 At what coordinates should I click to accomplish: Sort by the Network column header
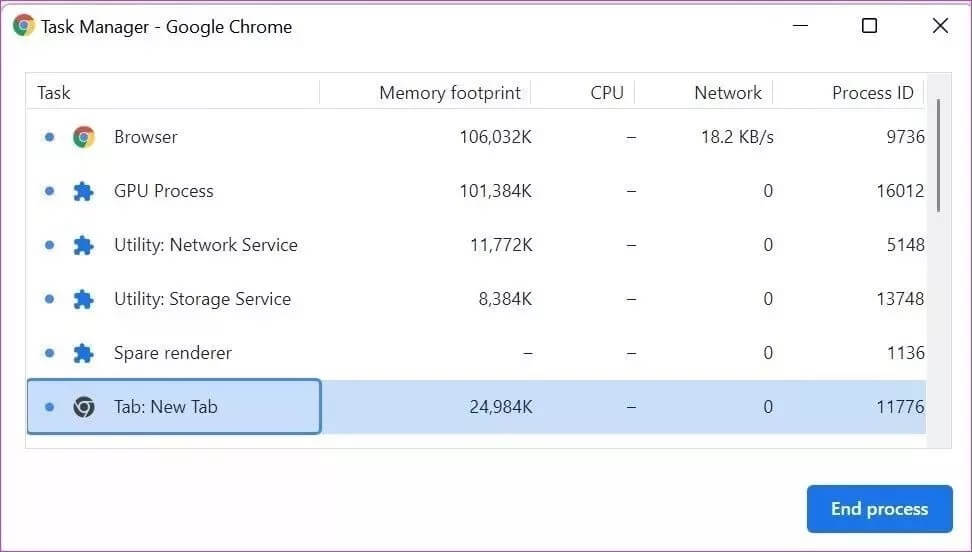pos(728,93)
